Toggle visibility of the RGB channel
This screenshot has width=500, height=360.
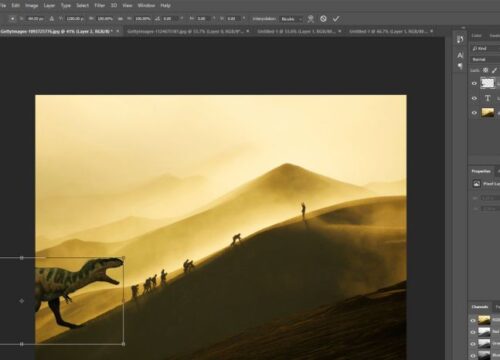(x=473, y=320)
